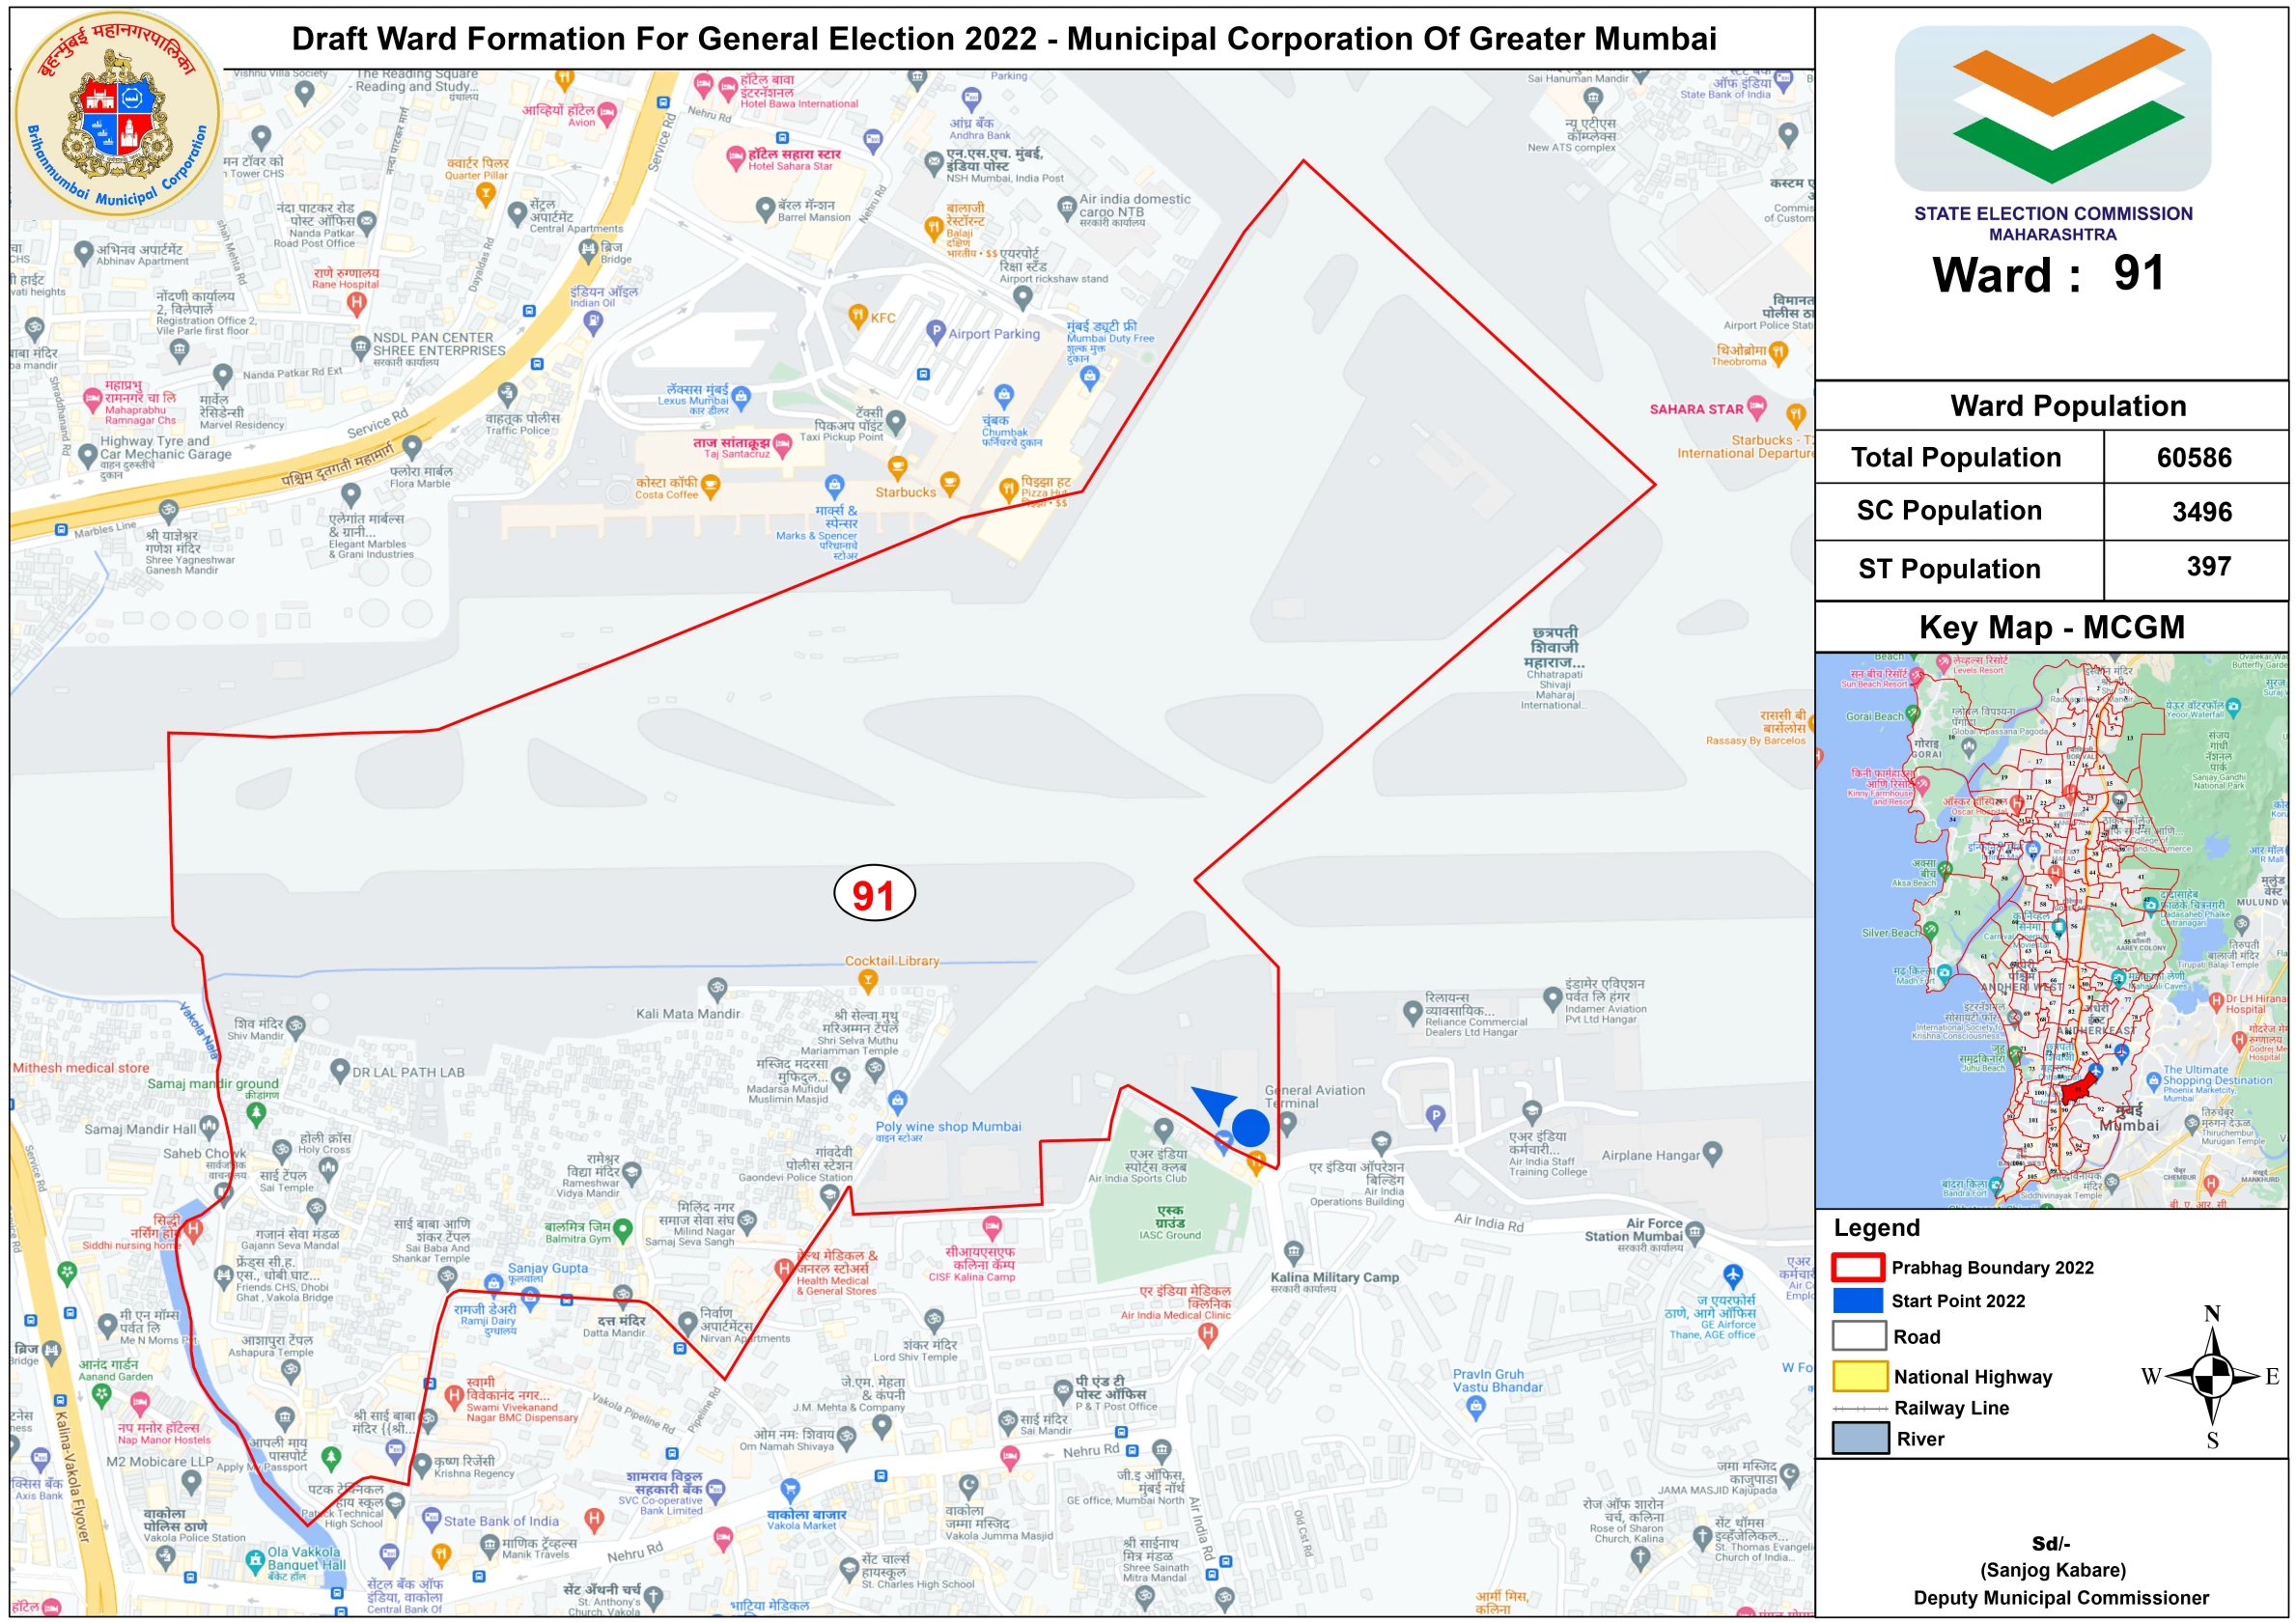Click the blue Start Point legend swatch
Viewport: 2296px width, 1623px height.
click(1859, 1300)
